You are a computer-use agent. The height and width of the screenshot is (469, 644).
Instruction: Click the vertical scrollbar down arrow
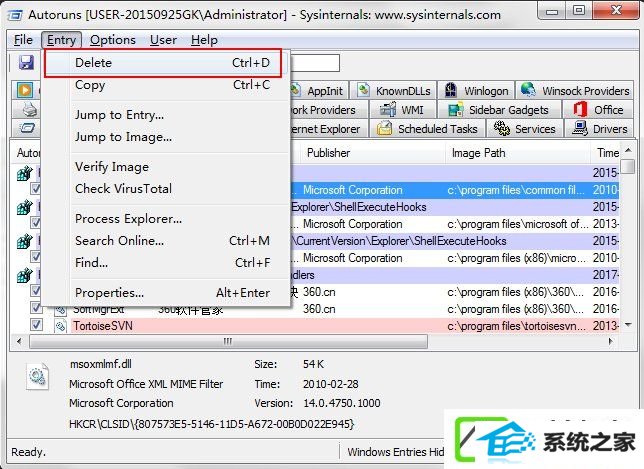pos(628,325)
